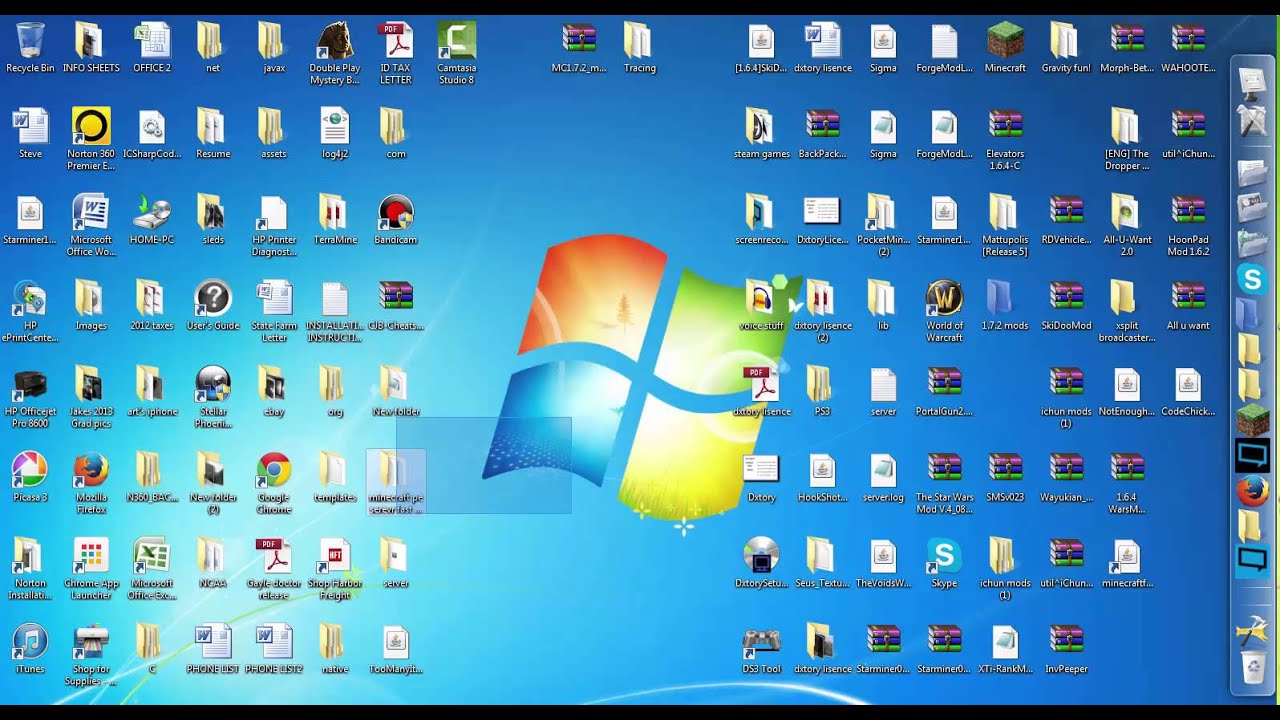Viewport: 1280px width, 720px height.
Task: Open the INFO SHEETS folder
Action: [91, 48]
